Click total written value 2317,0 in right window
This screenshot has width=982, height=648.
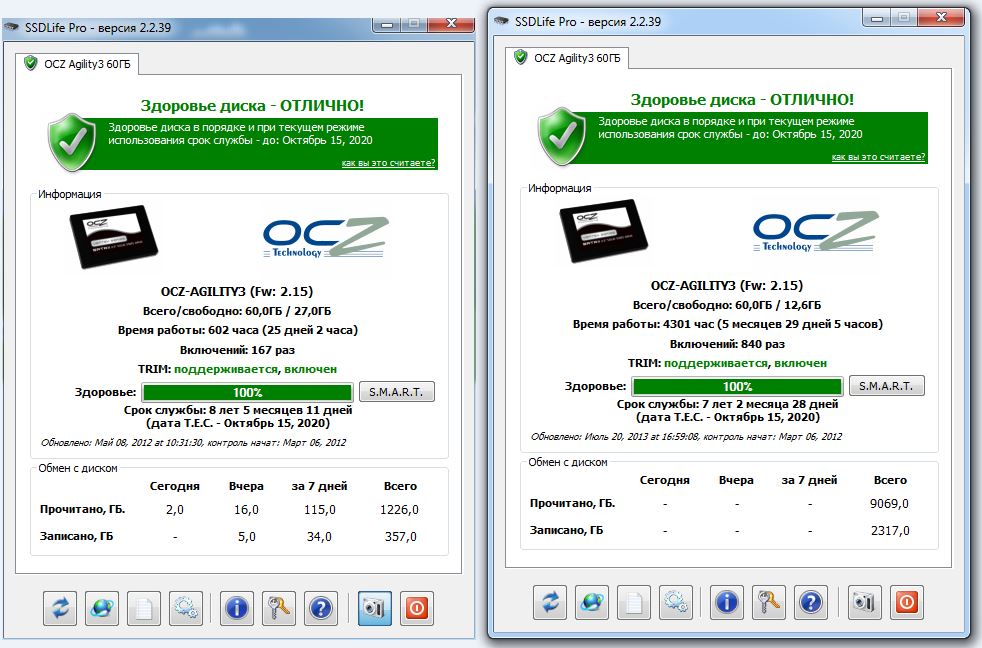[x=890, y=530]
